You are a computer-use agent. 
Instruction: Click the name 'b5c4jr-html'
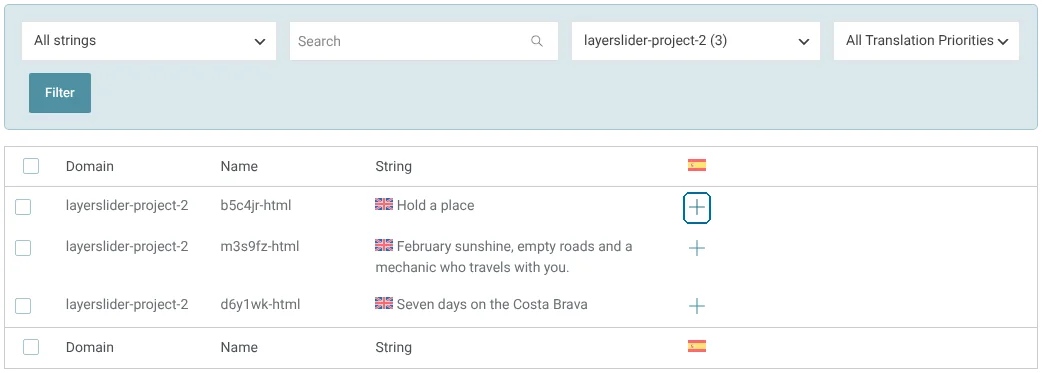pyautogui.click(x=256, y=205)
